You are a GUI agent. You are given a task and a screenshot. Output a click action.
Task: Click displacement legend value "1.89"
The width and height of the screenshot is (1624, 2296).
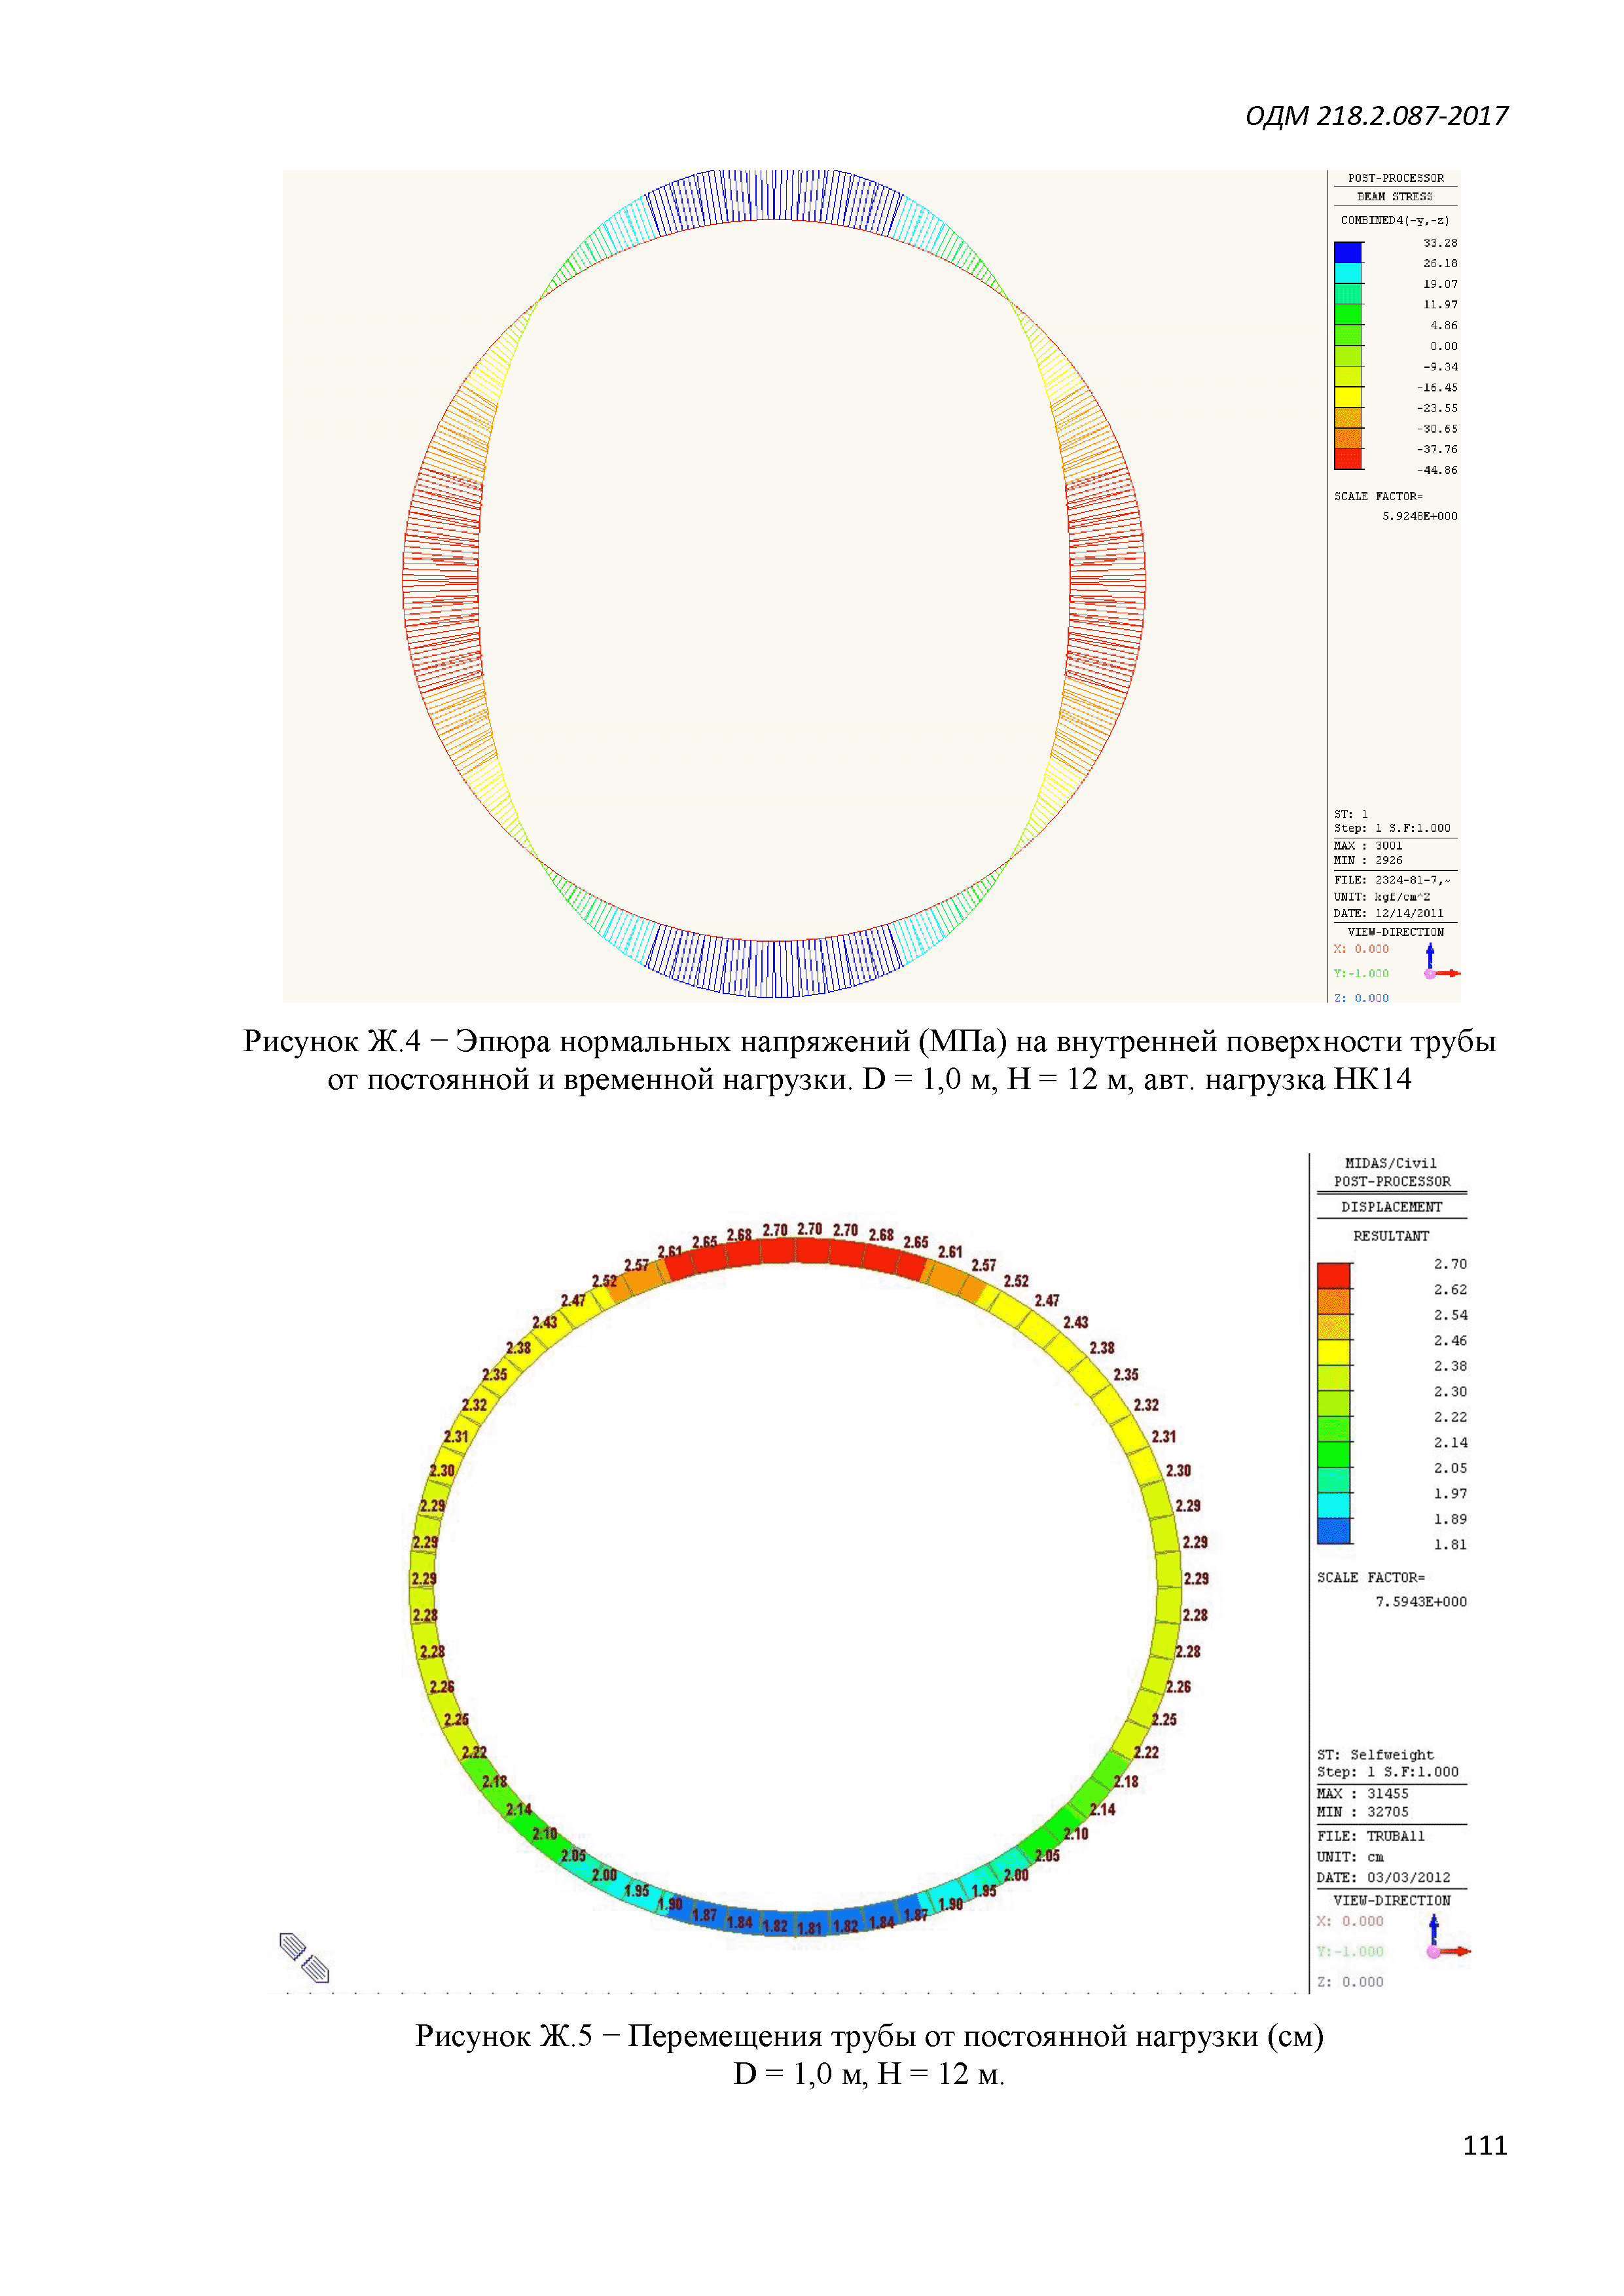click(x=1450, y=1519)
